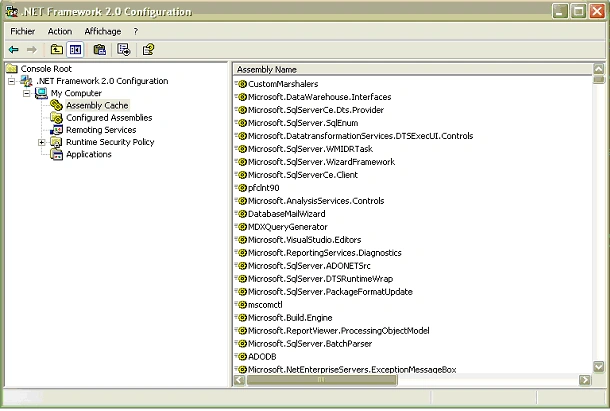Collapse the My Computer node
Screen dimensions: 610x411
[26, 93]
